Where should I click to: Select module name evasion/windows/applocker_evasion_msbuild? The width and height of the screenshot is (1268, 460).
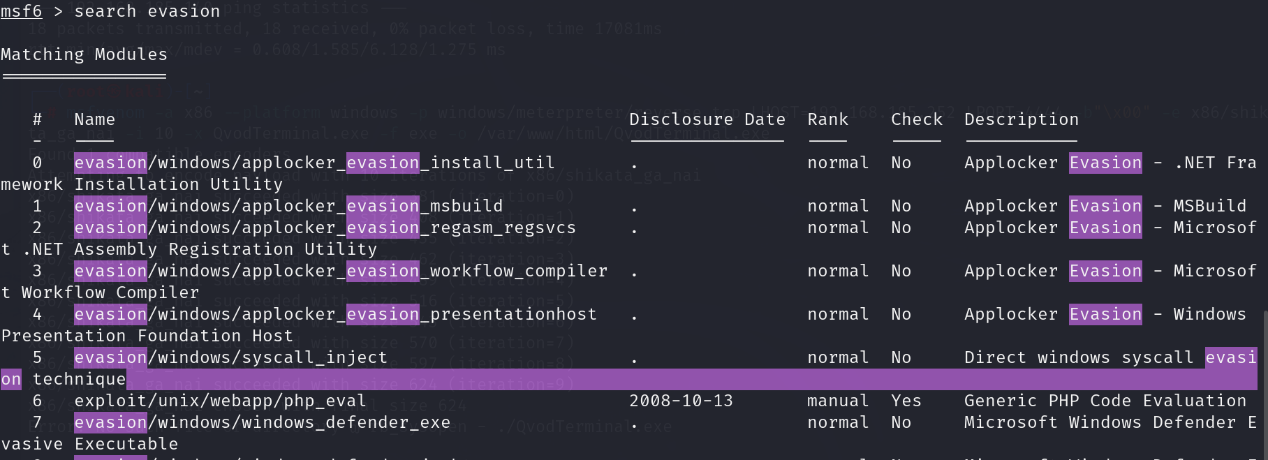[288, 206]
